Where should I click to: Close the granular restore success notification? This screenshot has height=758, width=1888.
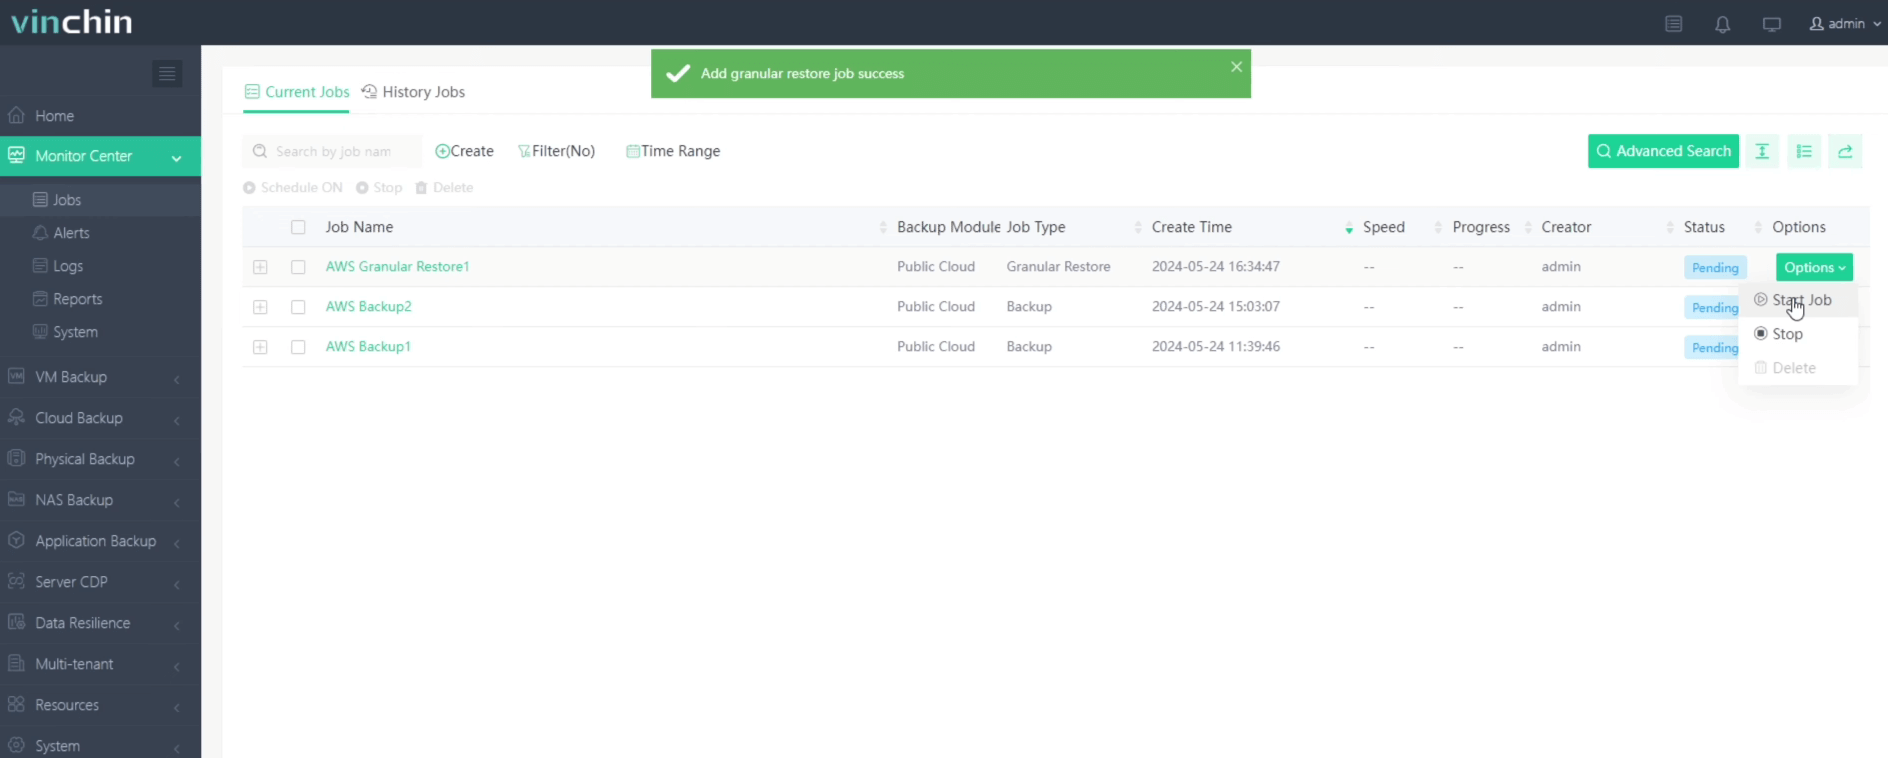pyautogui.click(x=1236, y=67)
